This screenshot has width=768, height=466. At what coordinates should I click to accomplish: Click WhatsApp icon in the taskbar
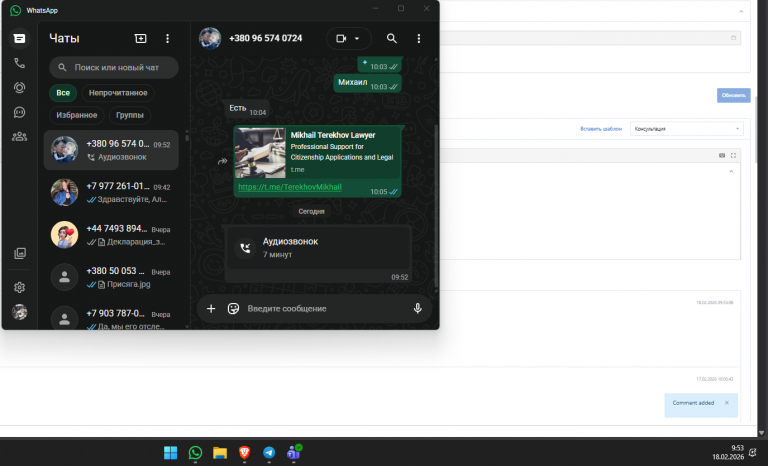[195, 453]
